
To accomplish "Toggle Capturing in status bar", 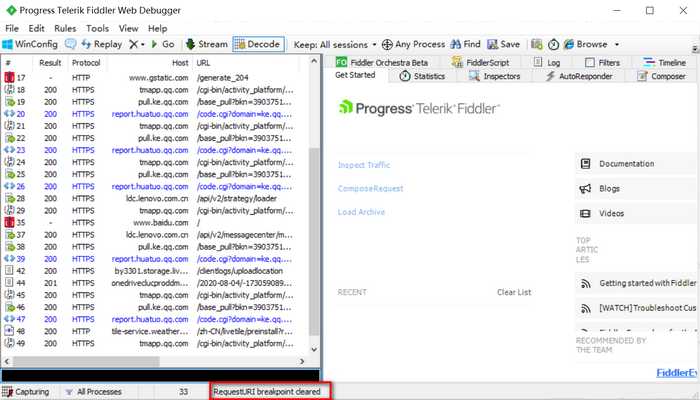I will 25,392.
